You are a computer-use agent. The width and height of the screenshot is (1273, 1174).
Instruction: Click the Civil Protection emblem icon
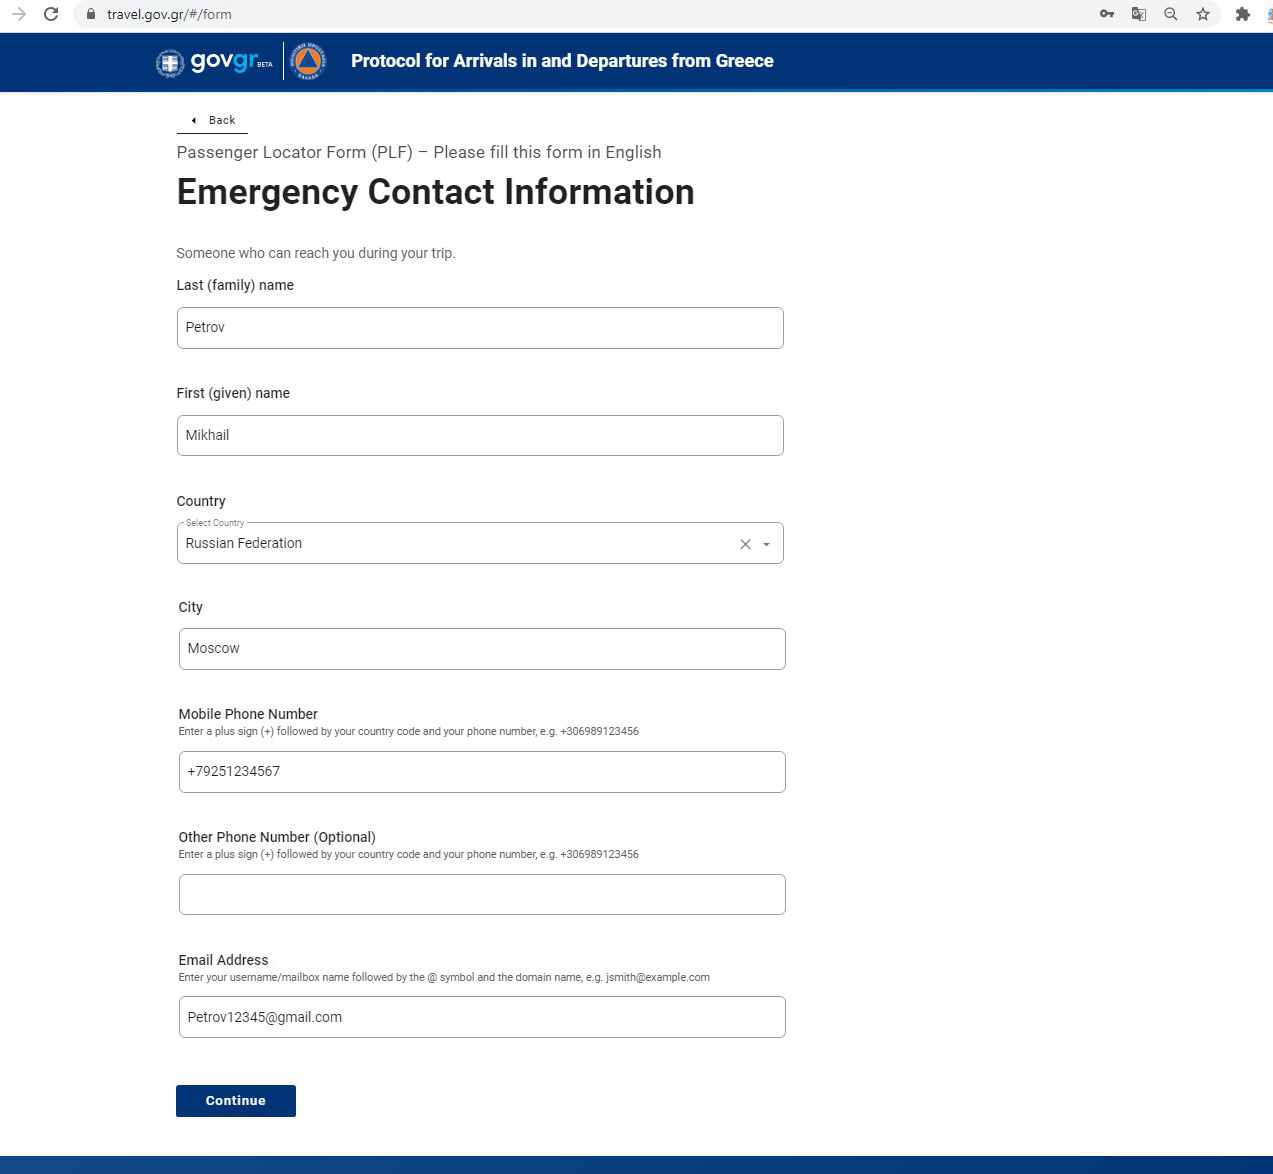click(x=308, y=62)
